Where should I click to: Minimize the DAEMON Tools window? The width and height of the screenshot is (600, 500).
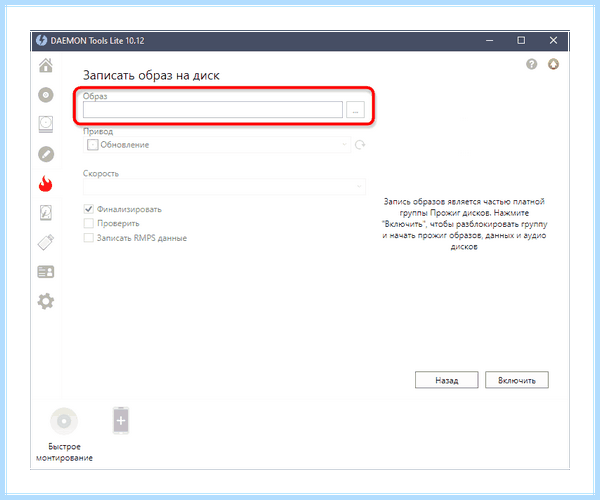coord(489,41)
